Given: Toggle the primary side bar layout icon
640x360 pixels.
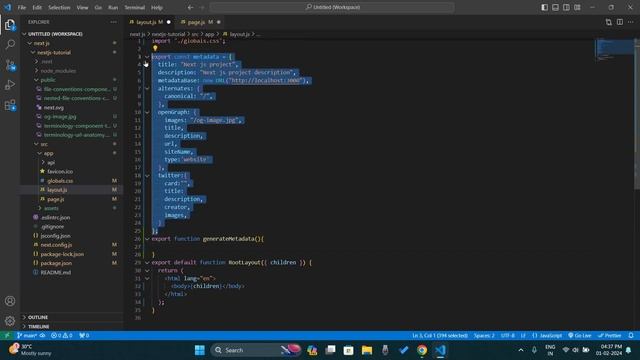Looking at the screenshot, I should (544, 7).
